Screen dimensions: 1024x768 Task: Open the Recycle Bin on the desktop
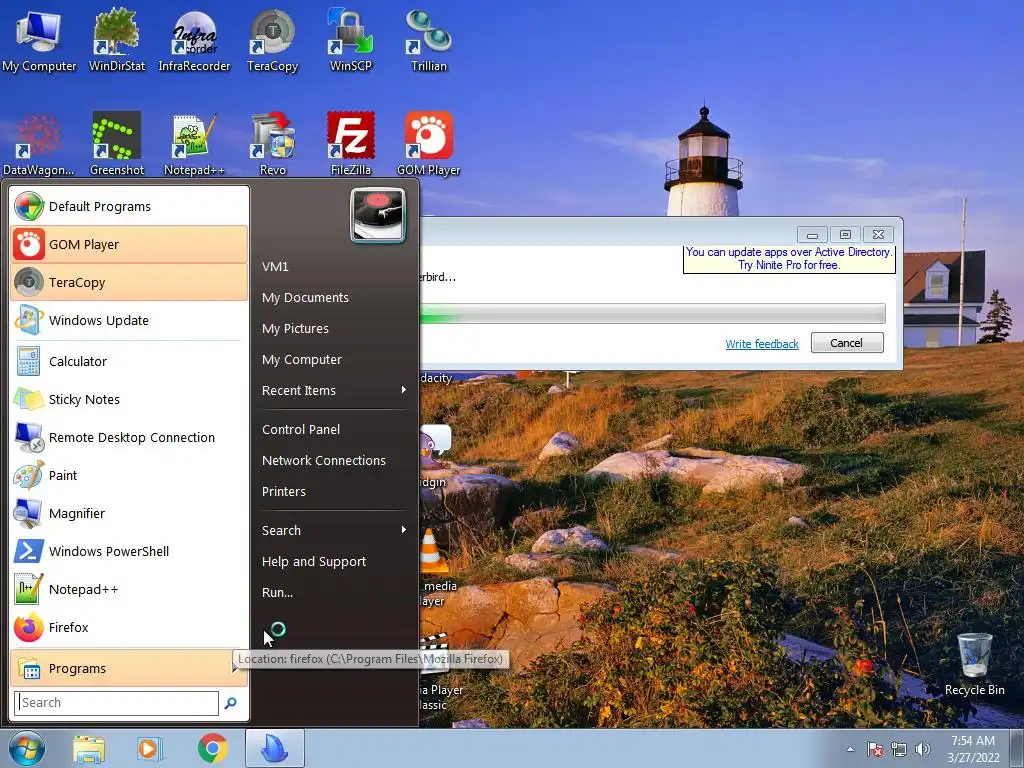point(974,664)
